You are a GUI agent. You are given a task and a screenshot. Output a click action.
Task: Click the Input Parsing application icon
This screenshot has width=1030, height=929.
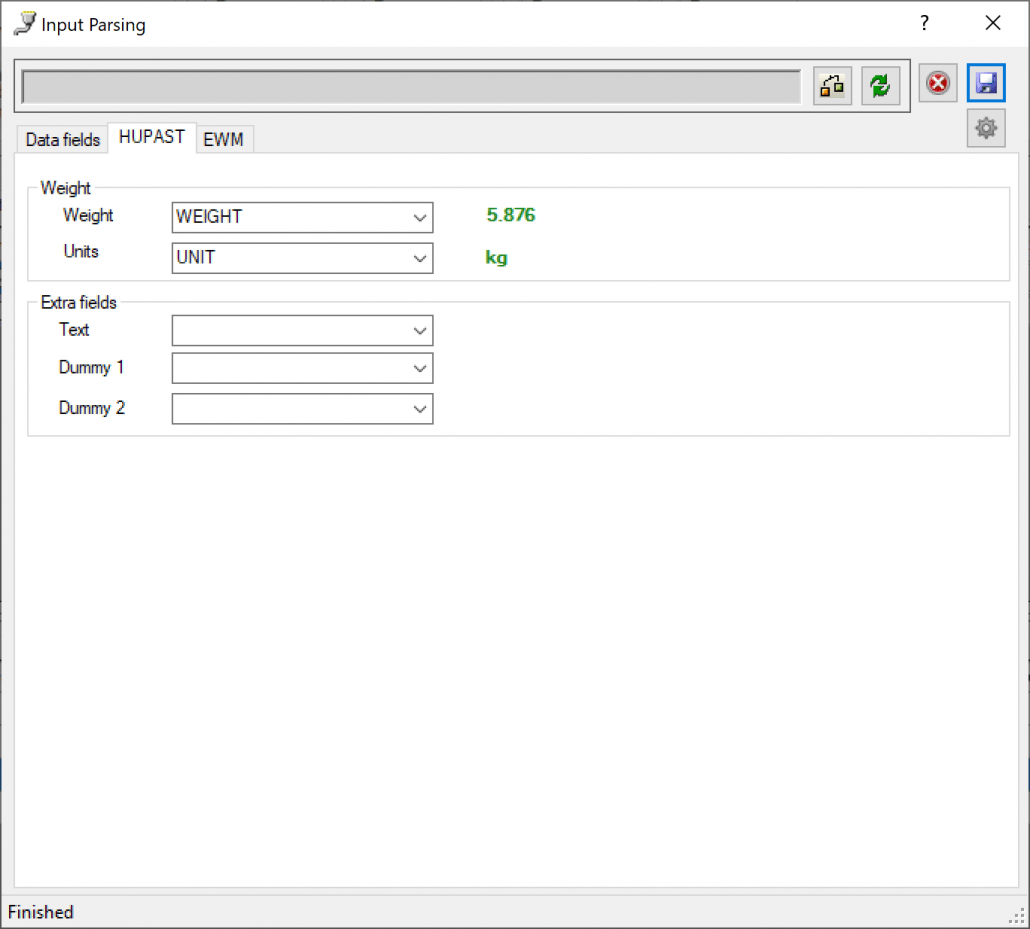23,22
